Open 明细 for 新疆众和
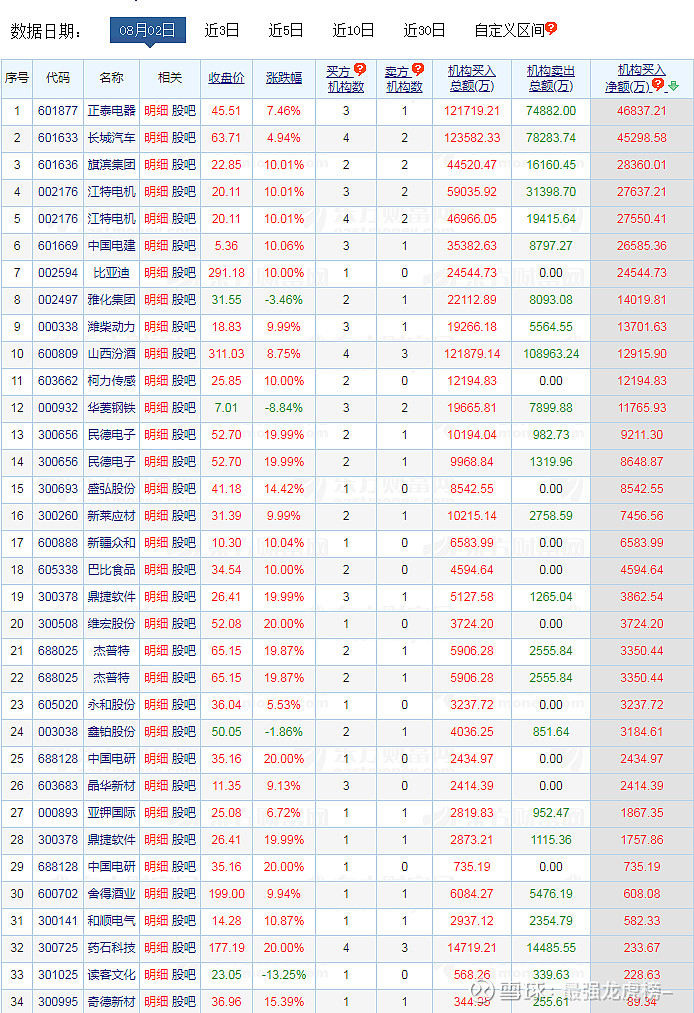Viewport: 694px width, 1013px height. pyautogui.click(x=156, y=543)
